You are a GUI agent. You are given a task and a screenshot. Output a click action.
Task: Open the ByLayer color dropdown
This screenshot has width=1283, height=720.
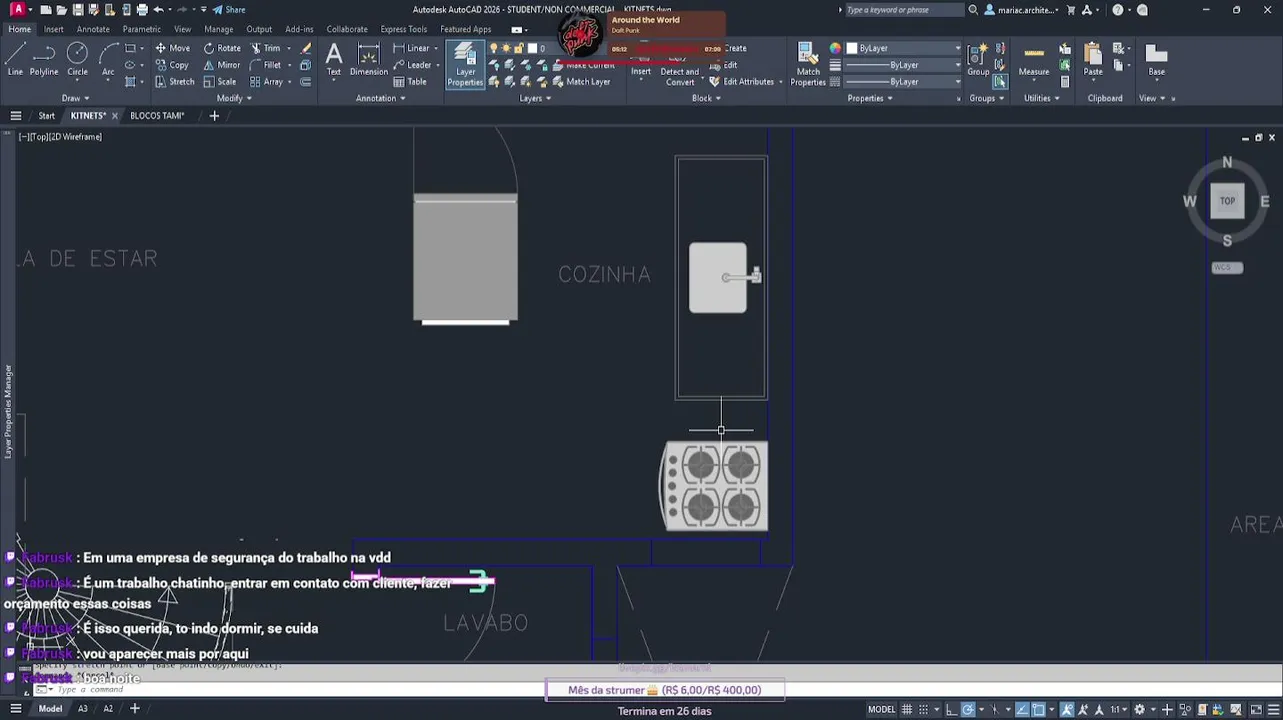point(904,48)
